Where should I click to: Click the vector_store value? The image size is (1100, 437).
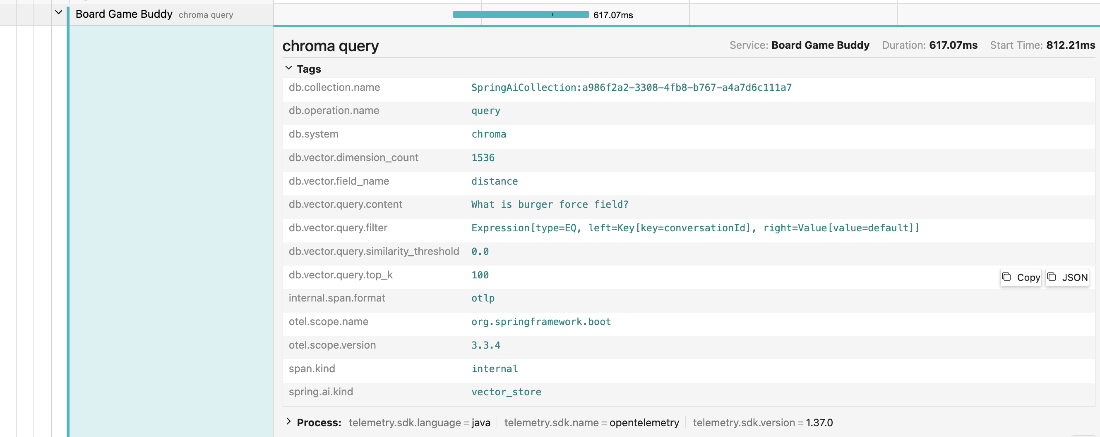506,391
